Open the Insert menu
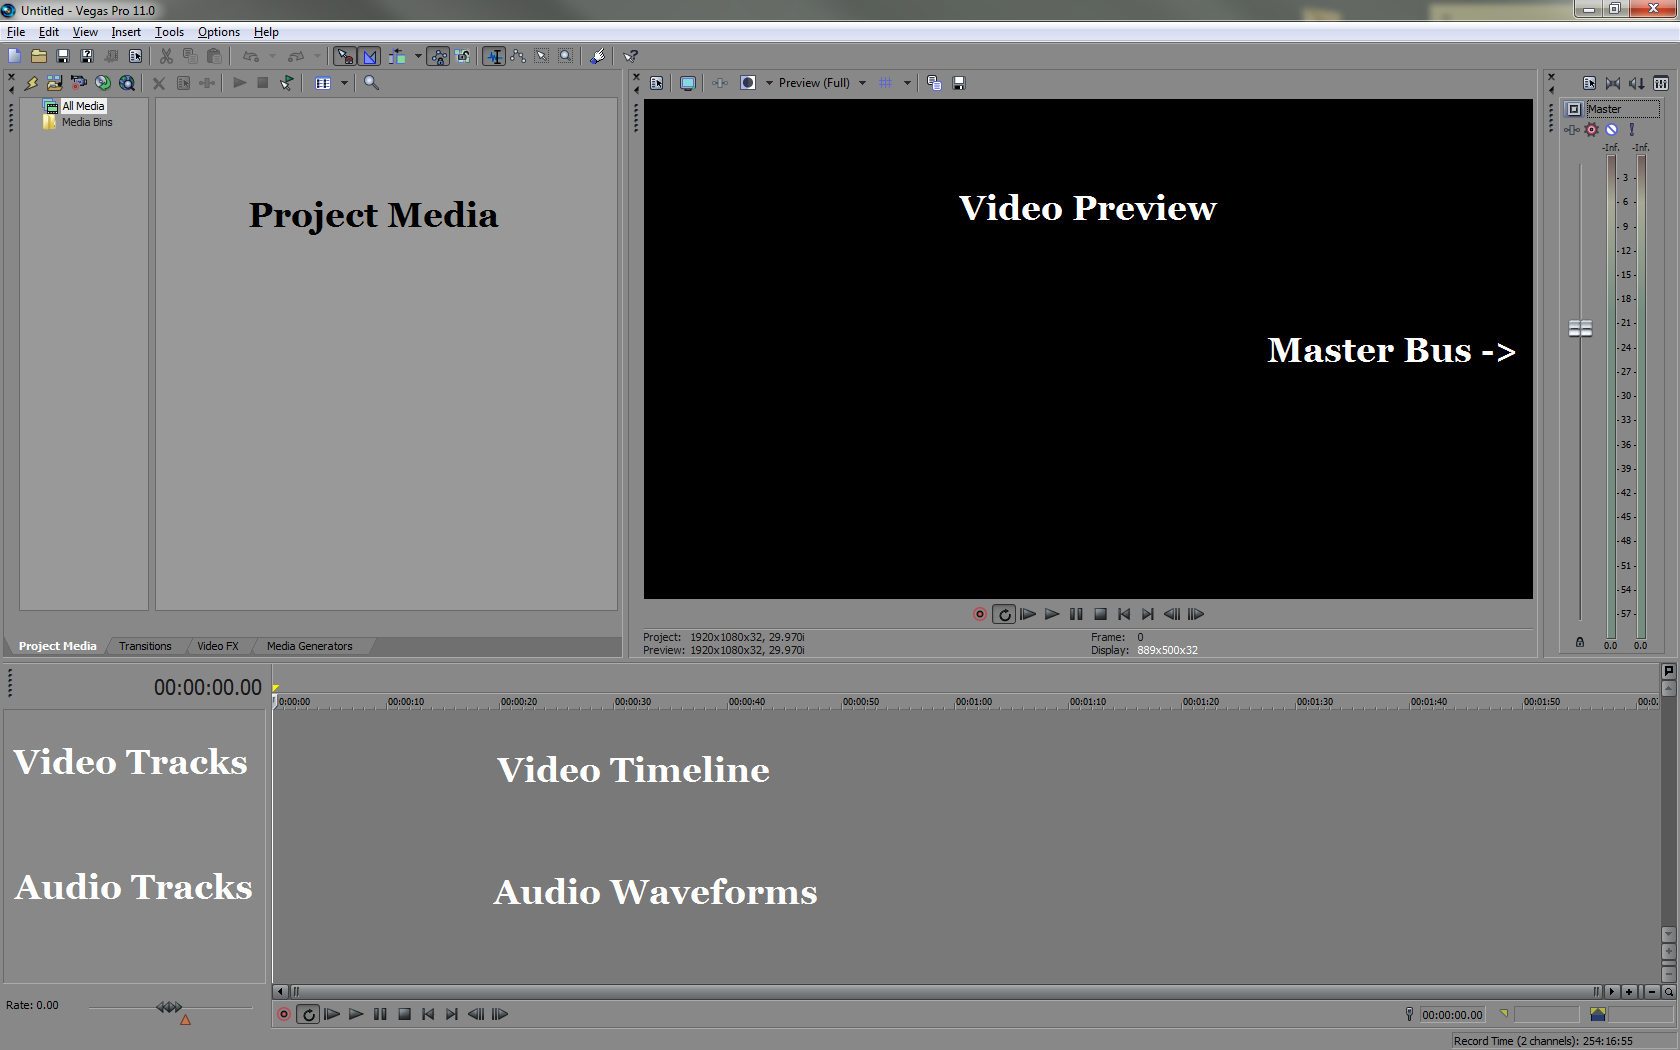Screen dimensions: 1680x1050 (125, 31)
